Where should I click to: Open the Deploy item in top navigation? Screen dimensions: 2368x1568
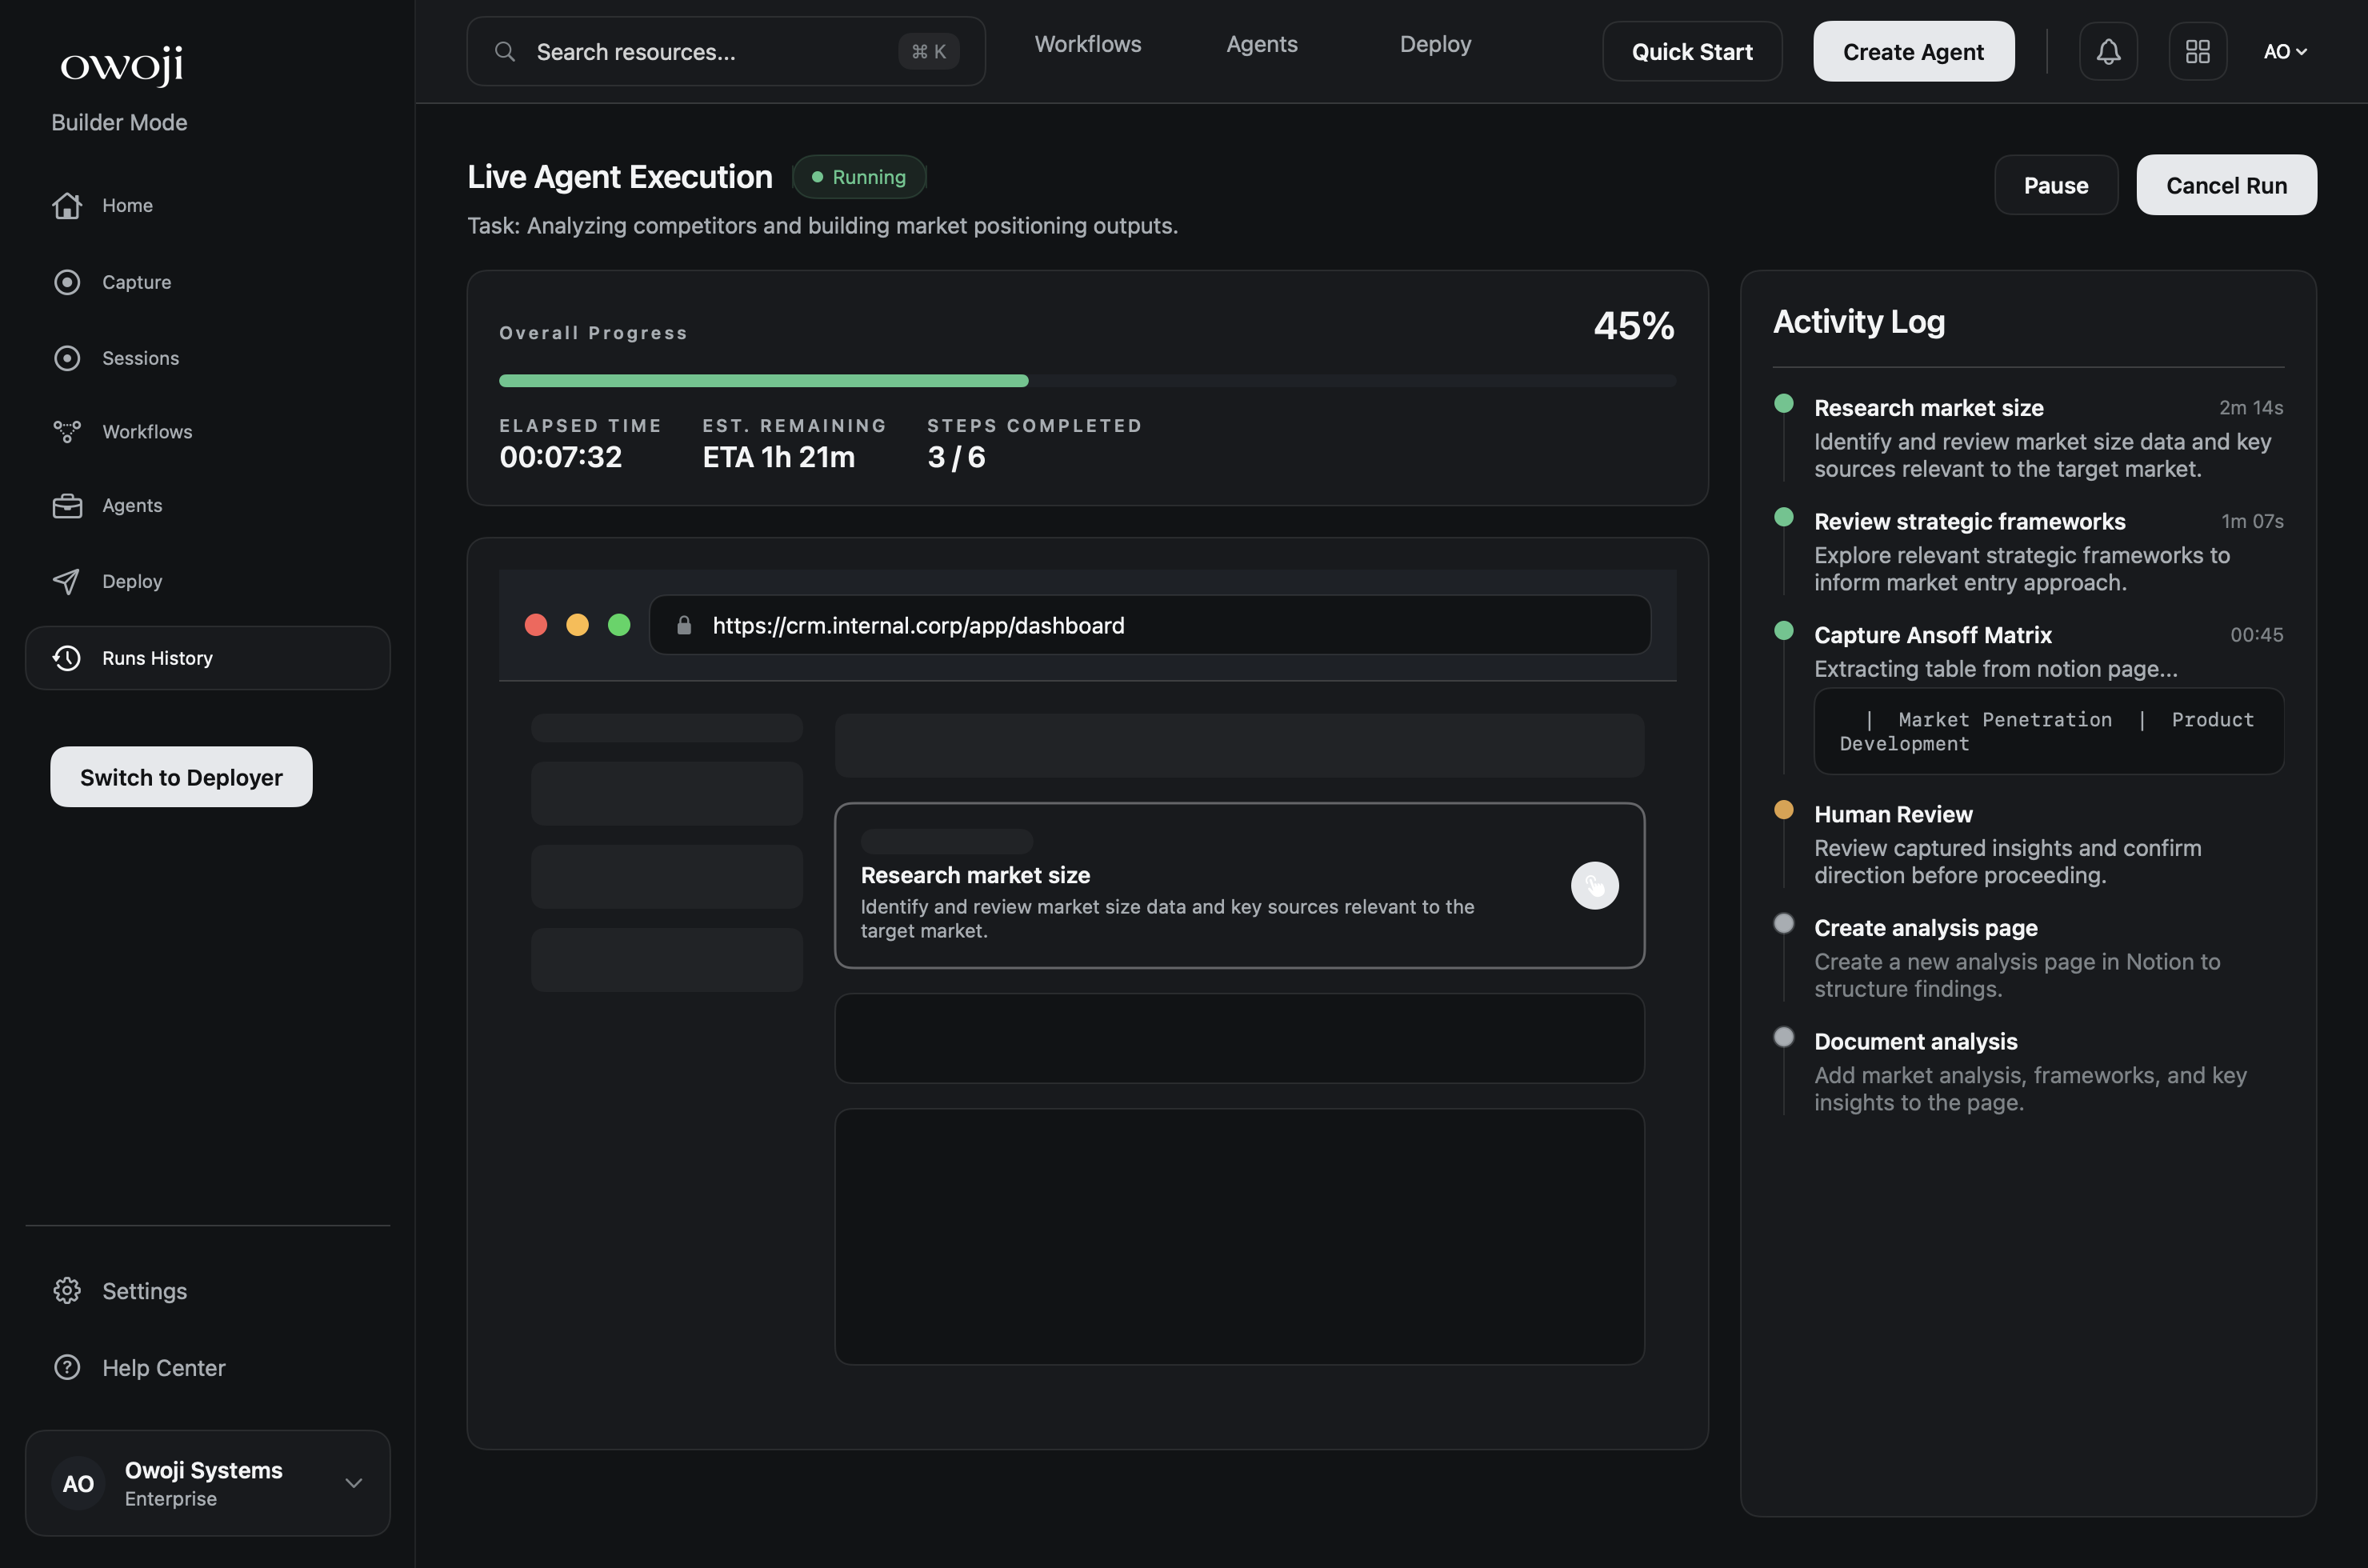pos(1435,43)
